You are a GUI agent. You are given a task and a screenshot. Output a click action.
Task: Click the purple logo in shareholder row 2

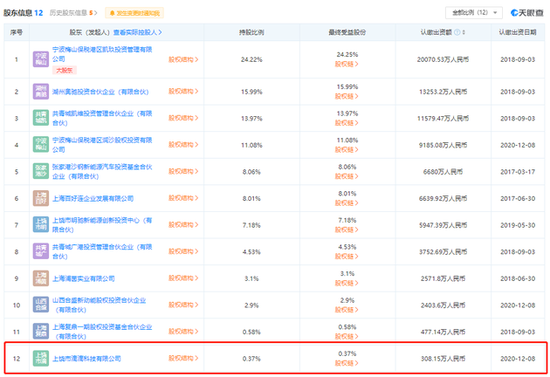pyautogui.click(x=41, y=92)
